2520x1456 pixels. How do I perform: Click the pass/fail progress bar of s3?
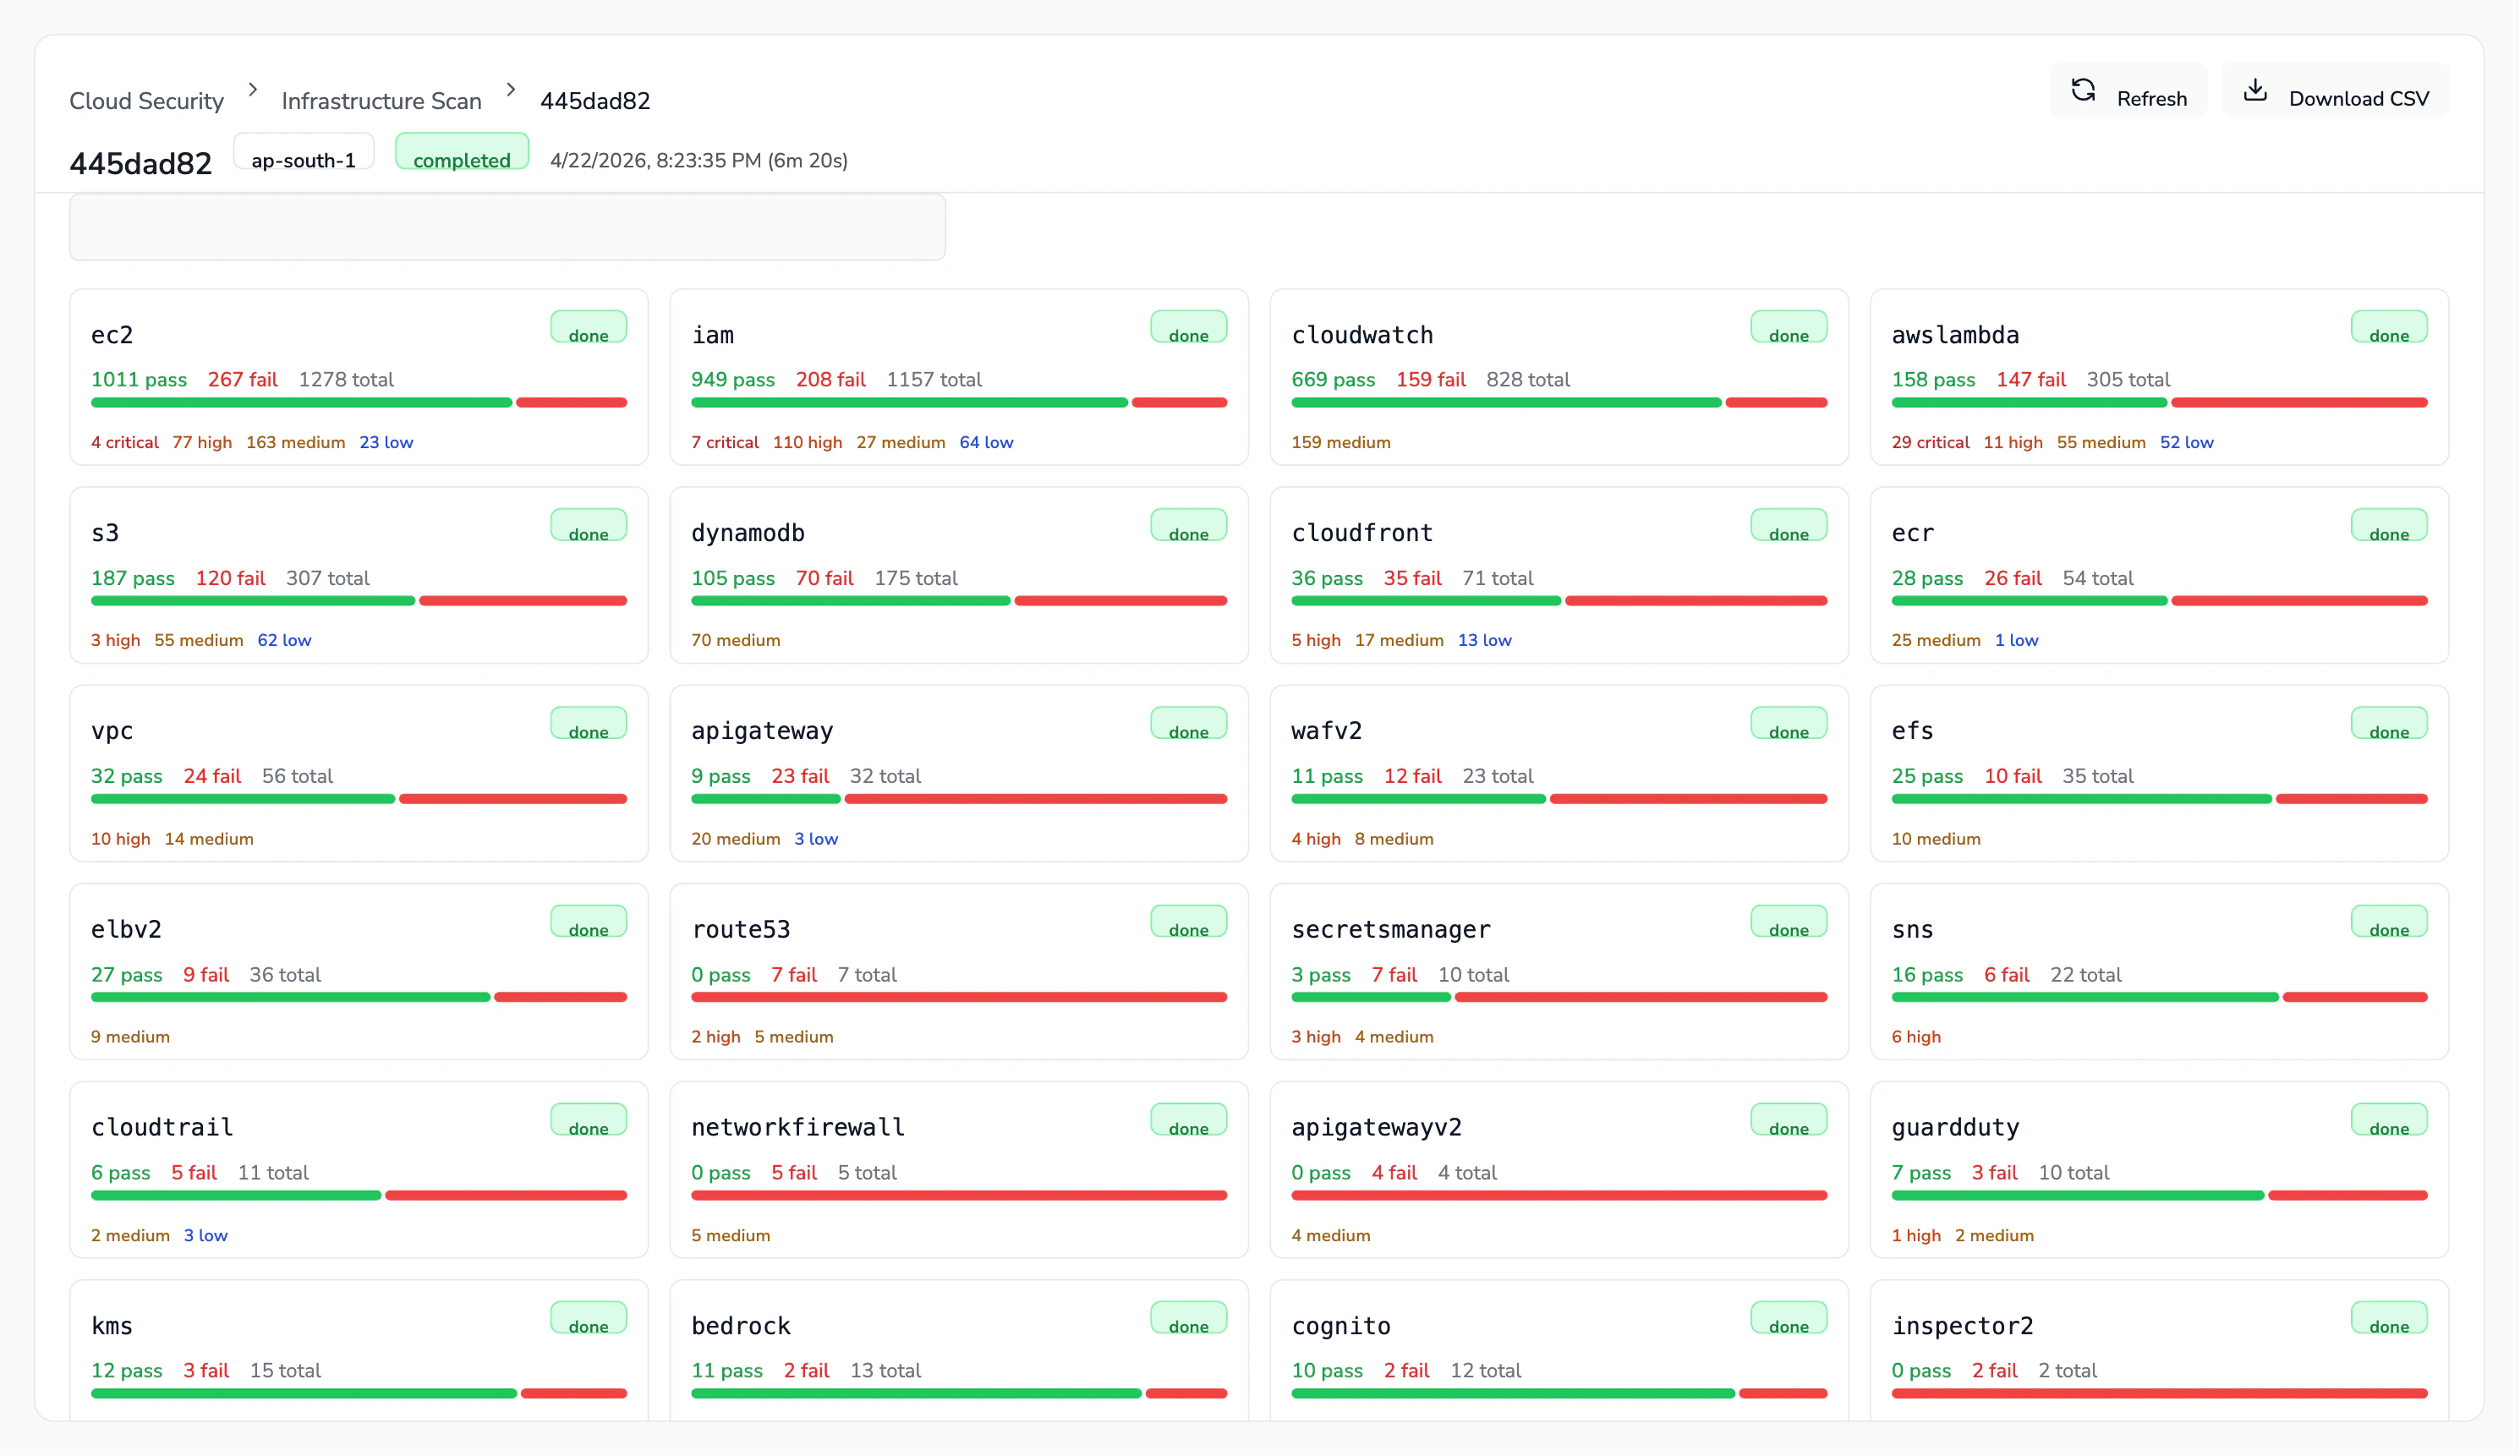tap(358, 601)
